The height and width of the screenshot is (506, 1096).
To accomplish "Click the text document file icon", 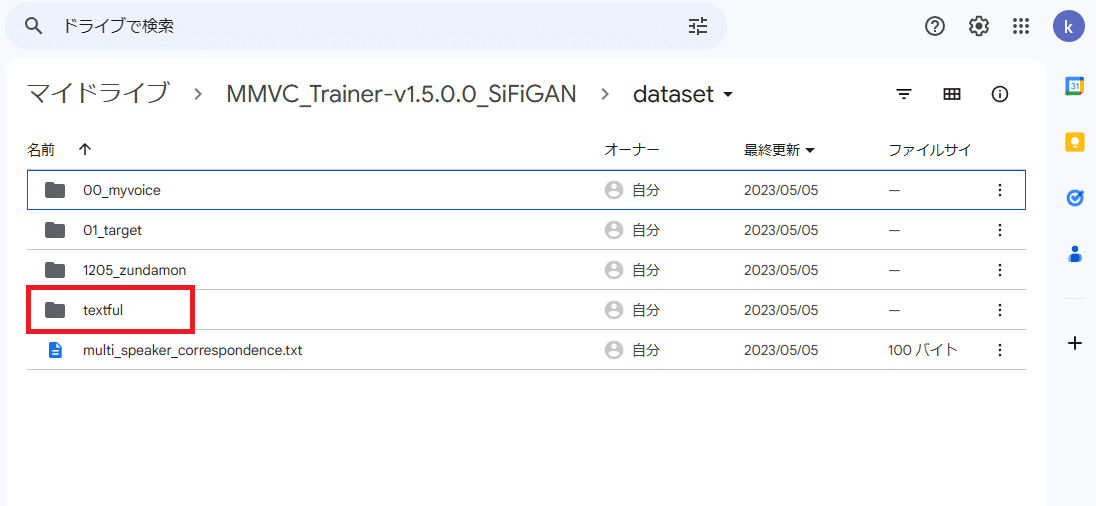I will coord(55,350).
